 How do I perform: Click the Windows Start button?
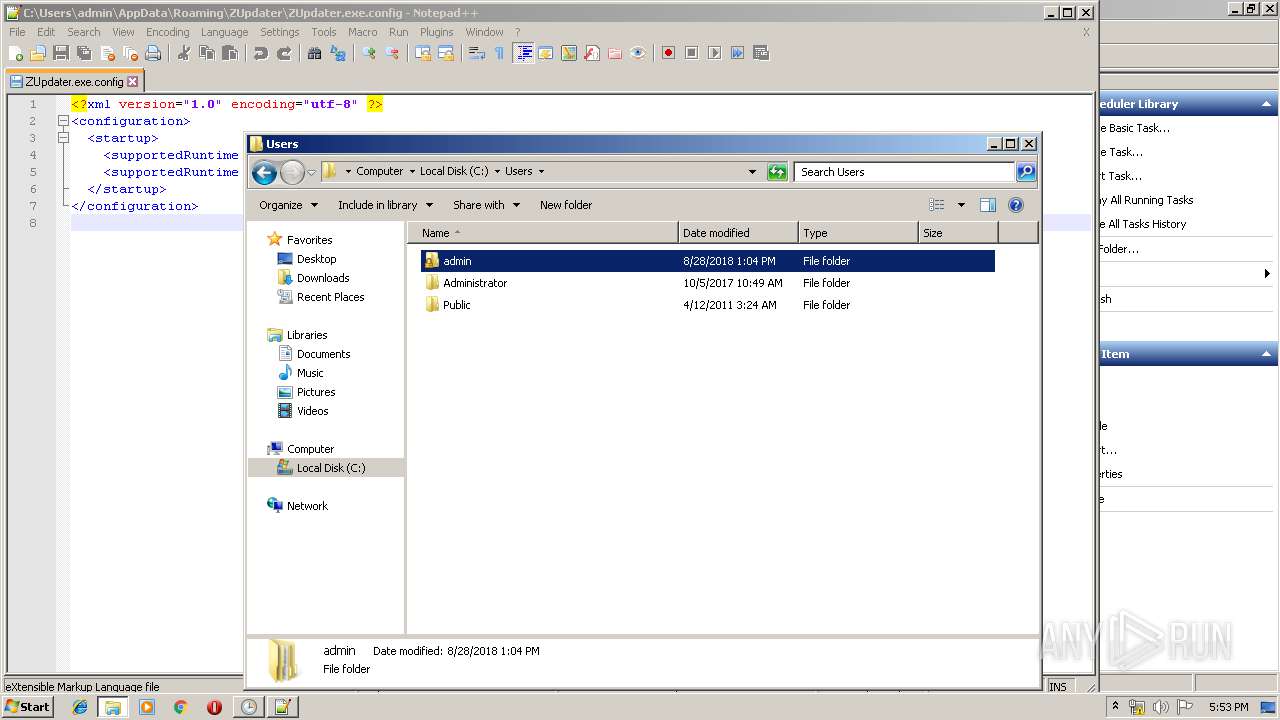[28, 706]
